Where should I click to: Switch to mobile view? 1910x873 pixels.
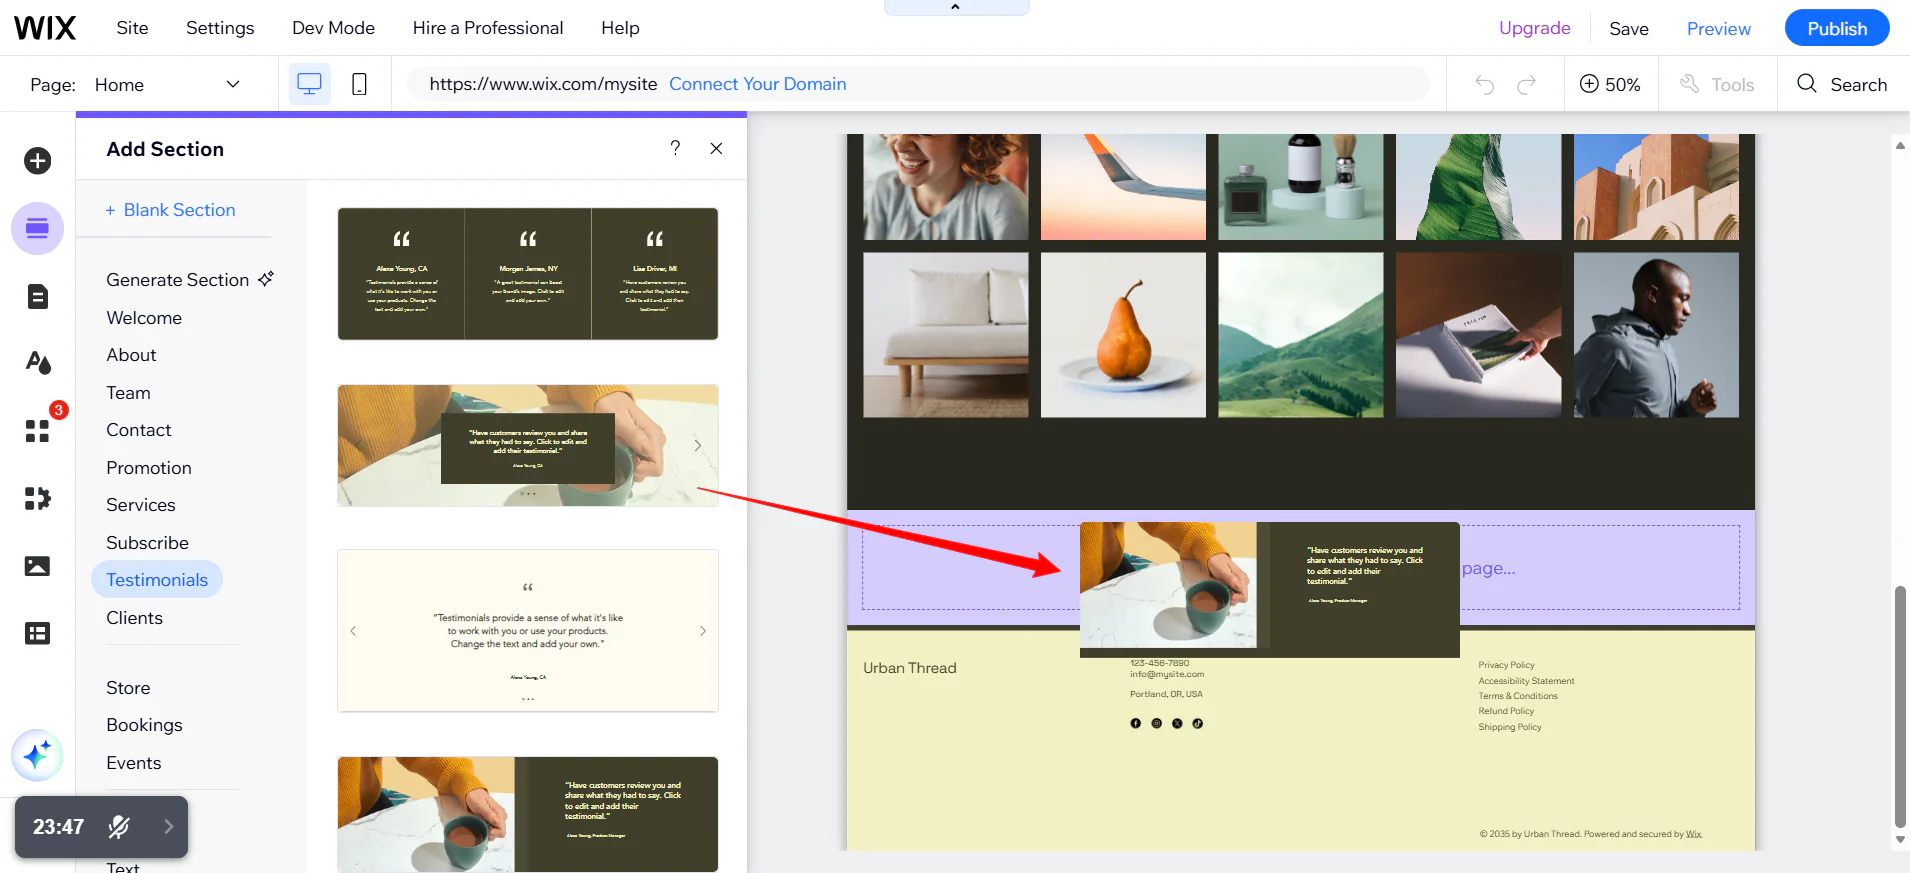click(359, 84)
